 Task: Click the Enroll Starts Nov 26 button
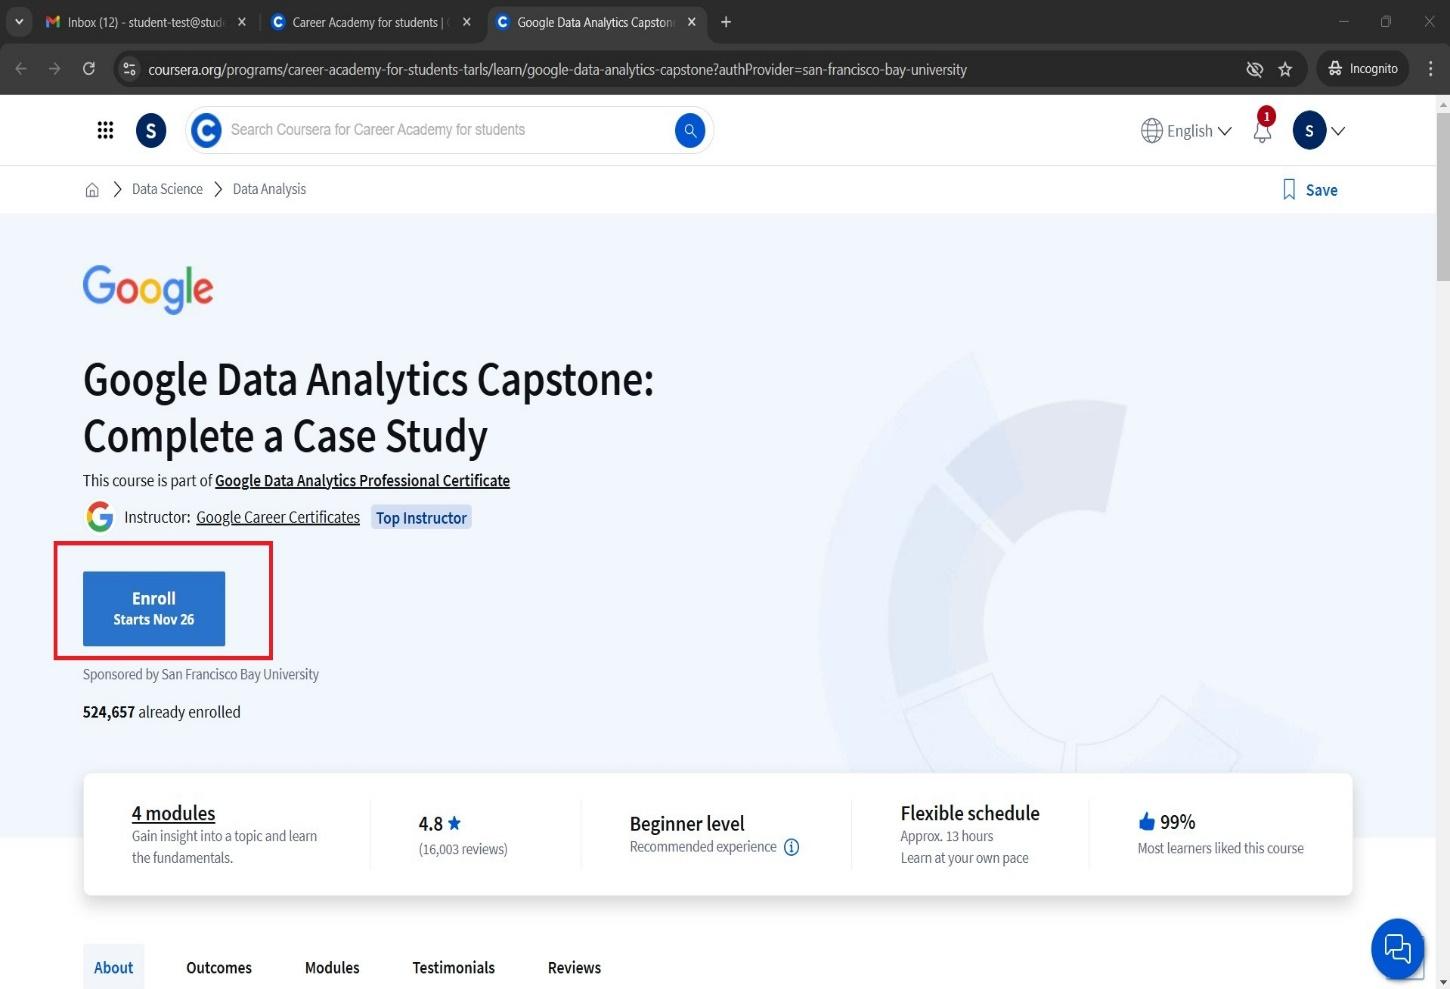click(x=154, y=608)
